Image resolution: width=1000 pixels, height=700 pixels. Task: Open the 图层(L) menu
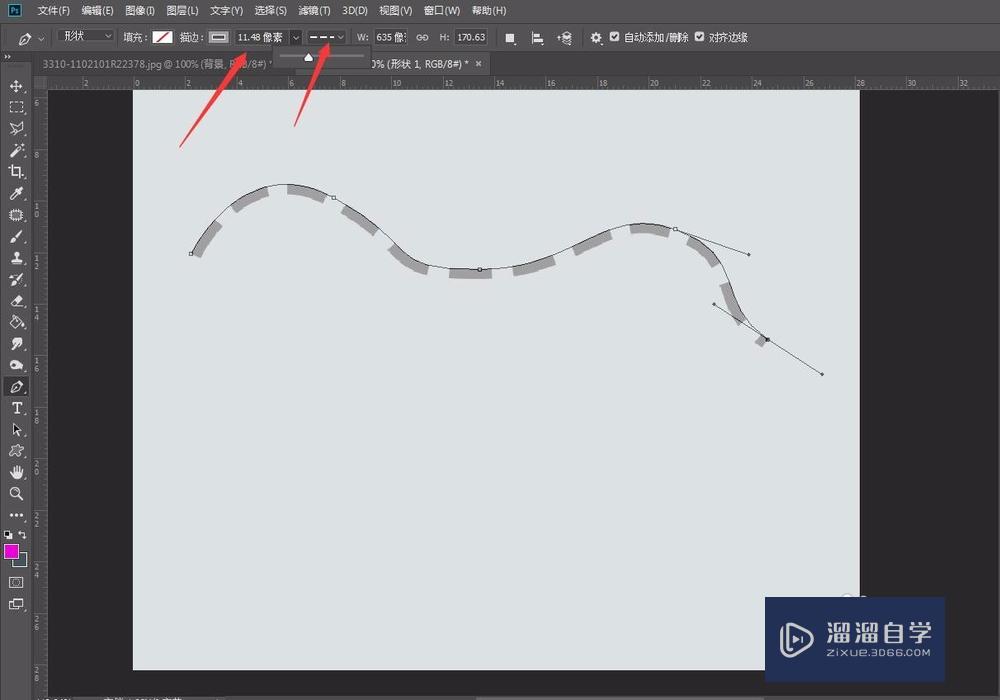[x=182, y=10]
